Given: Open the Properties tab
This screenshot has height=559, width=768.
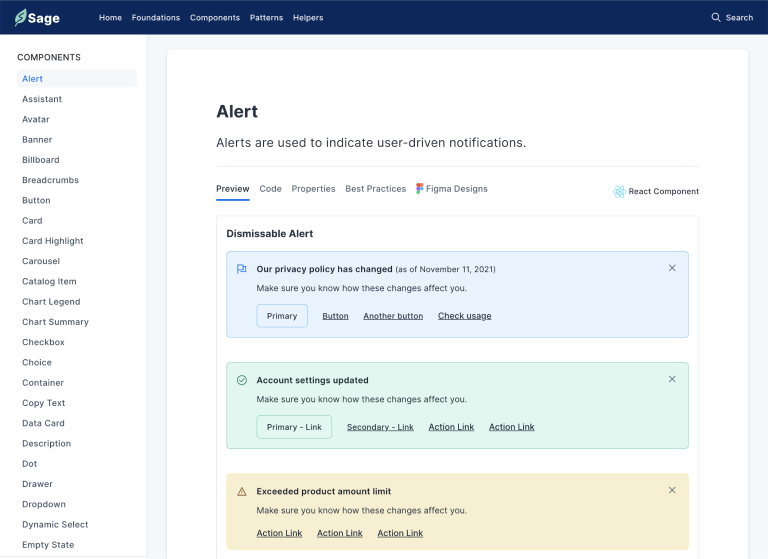Looking at the screenshot, I should (313, 188).
